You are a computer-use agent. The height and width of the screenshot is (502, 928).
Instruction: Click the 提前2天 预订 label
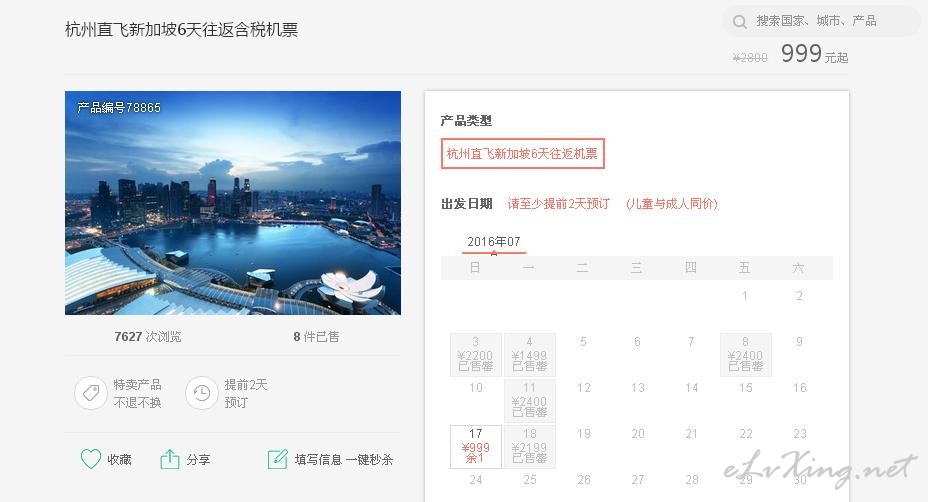(246, 394)
